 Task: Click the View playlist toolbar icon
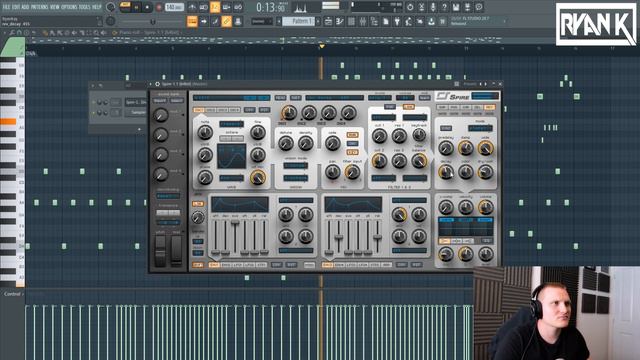point(328,21)
